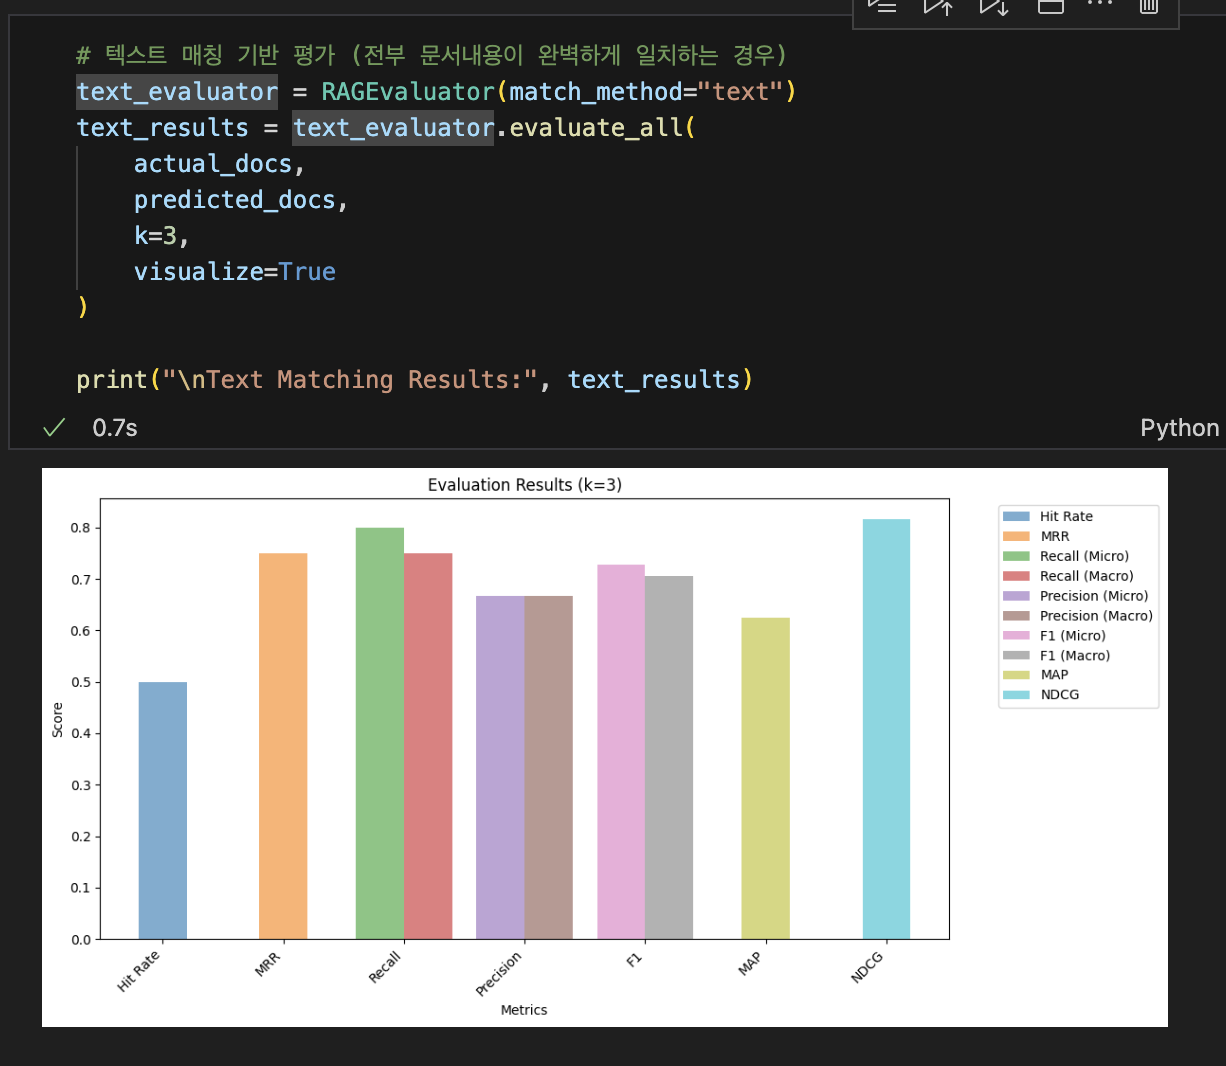Delete the cell using trash icon
This screenshot has height=1066, width=1226.
pyautogui.click(x=1149, y=6)
